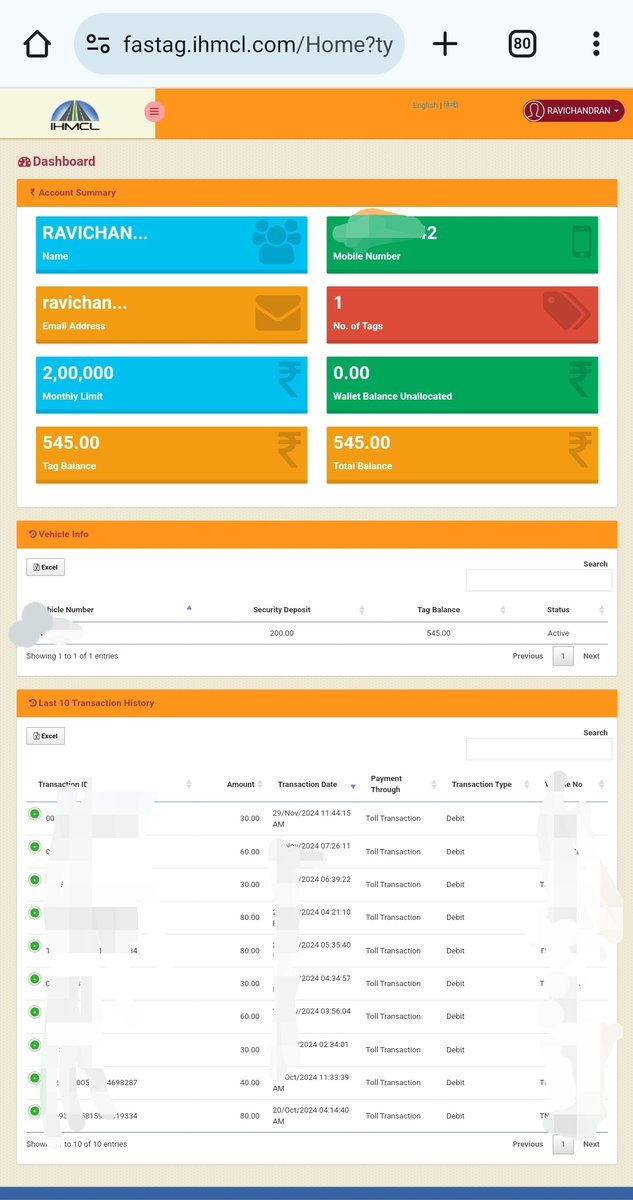The width and height of the screenshot is (633, 1200).
Task: Expand transaction row with time 05:35:40
Action: tap(34, 946)
